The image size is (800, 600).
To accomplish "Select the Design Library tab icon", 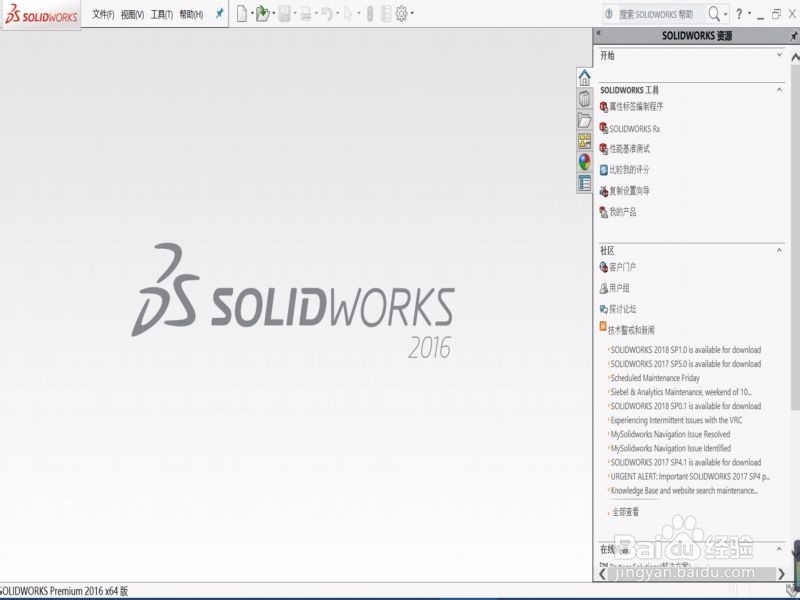I will [585, 98].
